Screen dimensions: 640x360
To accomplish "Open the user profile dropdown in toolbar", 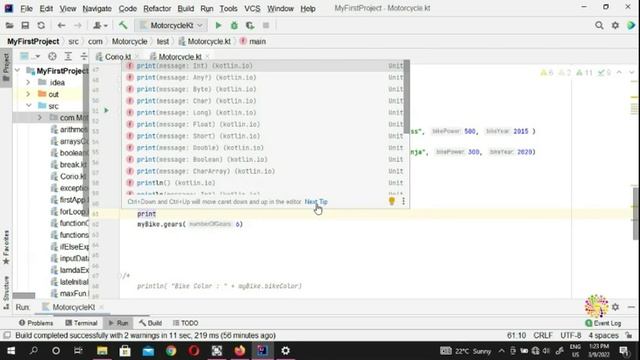I will 100,25.
